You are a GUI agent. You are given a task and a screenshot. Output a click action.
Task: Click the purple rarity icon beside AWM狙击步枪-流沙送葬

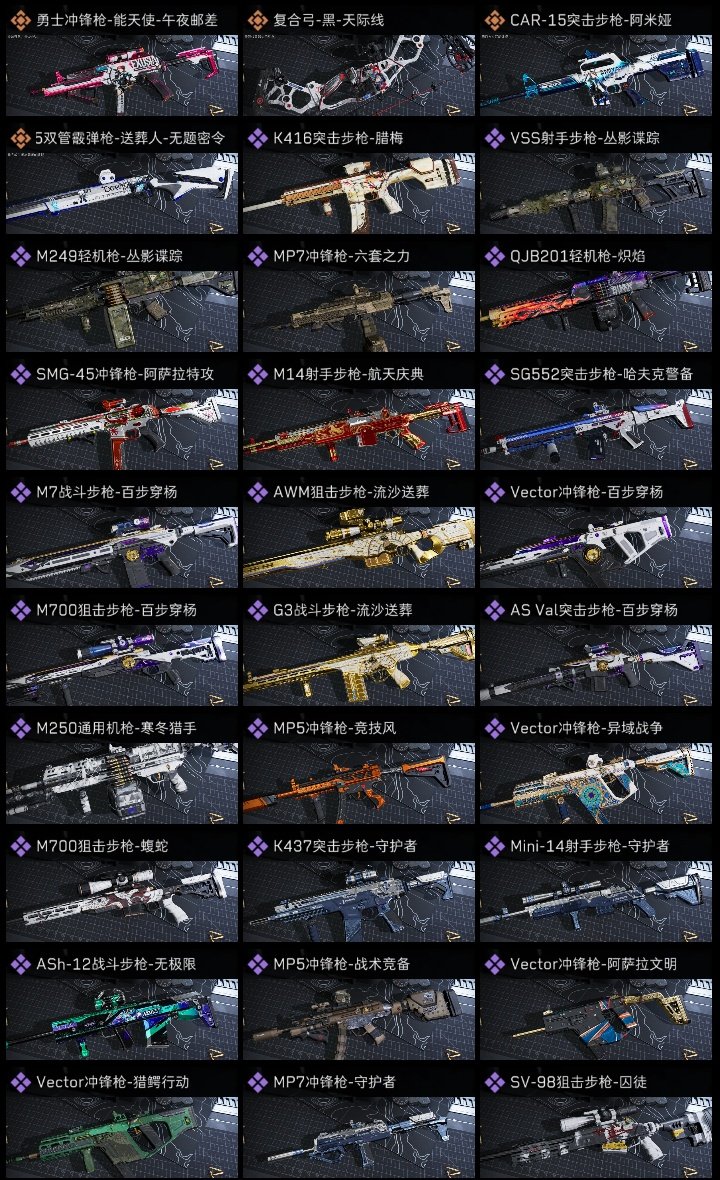click(x=257, y=492)
